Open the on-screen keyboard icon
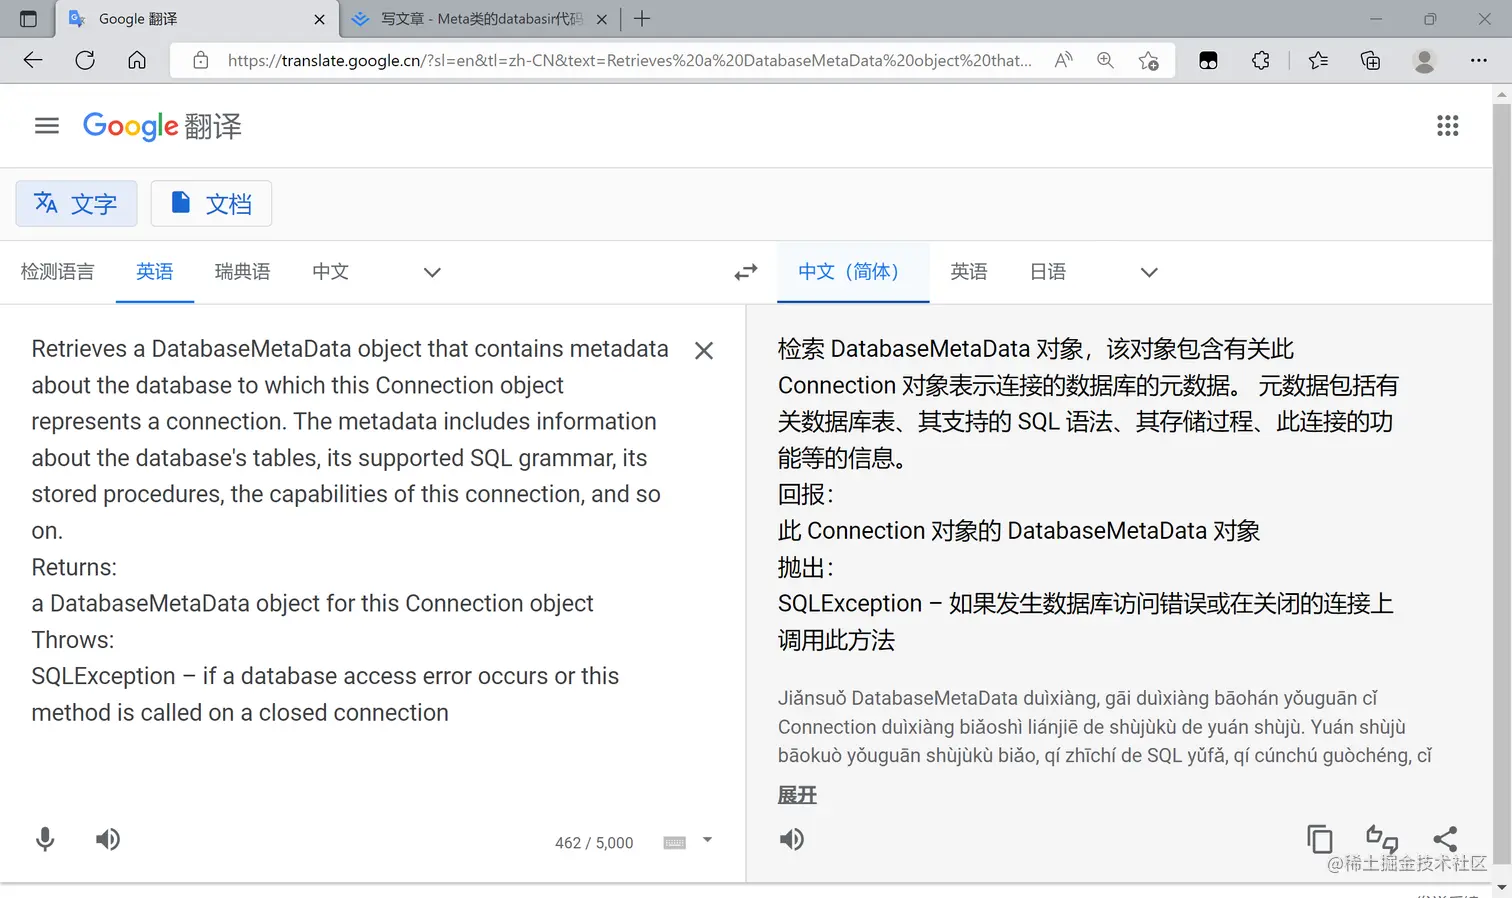The image size is (1512, 898). coord(675,843)
